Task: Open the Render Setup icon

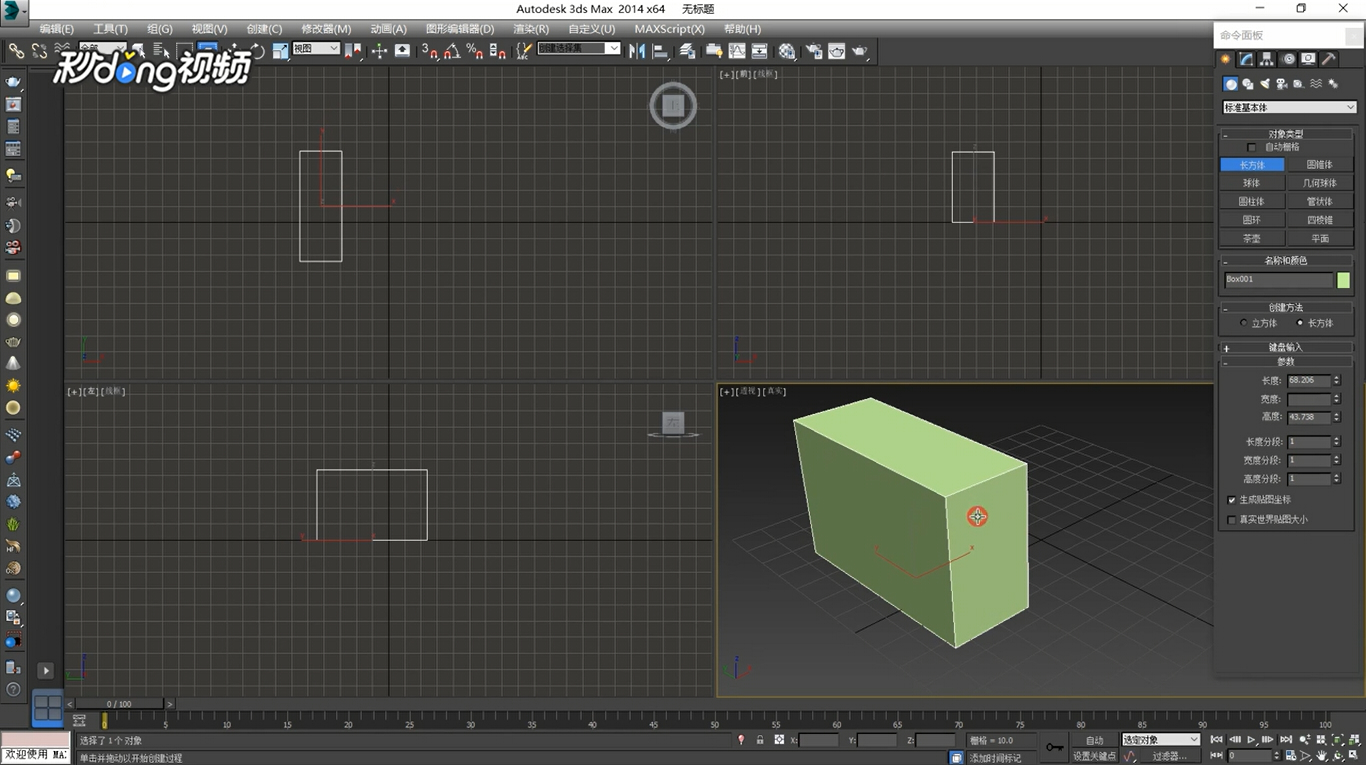Action: pyautogui.click(x=813, y=50)
